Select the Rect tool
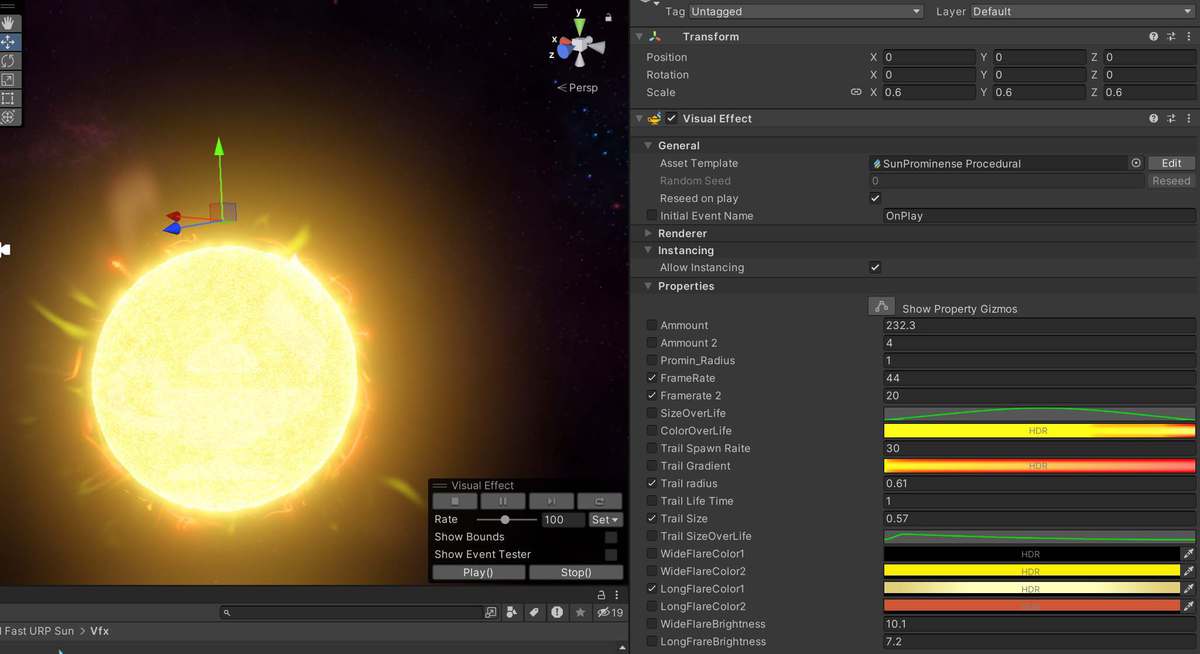Viewport: 1200px width, 654px height. pos(9,99)
